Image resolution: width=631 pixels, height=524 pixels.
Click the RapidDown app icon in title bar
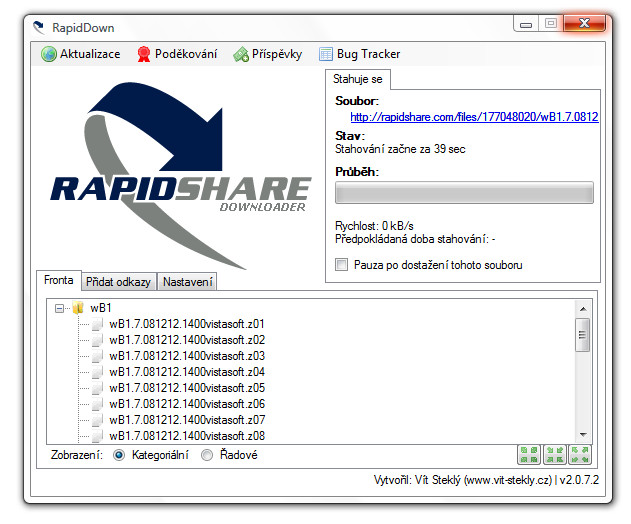(x=39, y=27)
